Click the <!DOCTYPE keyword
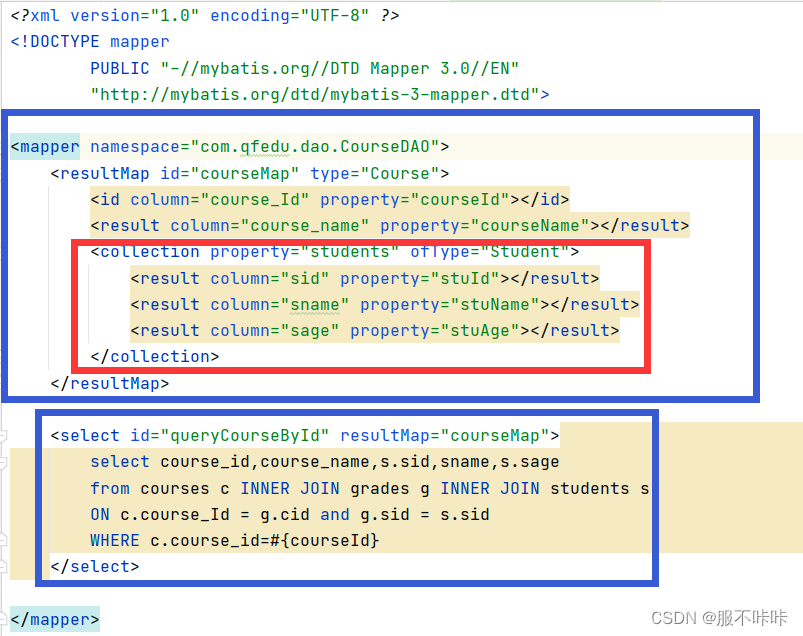 [55, 41]
